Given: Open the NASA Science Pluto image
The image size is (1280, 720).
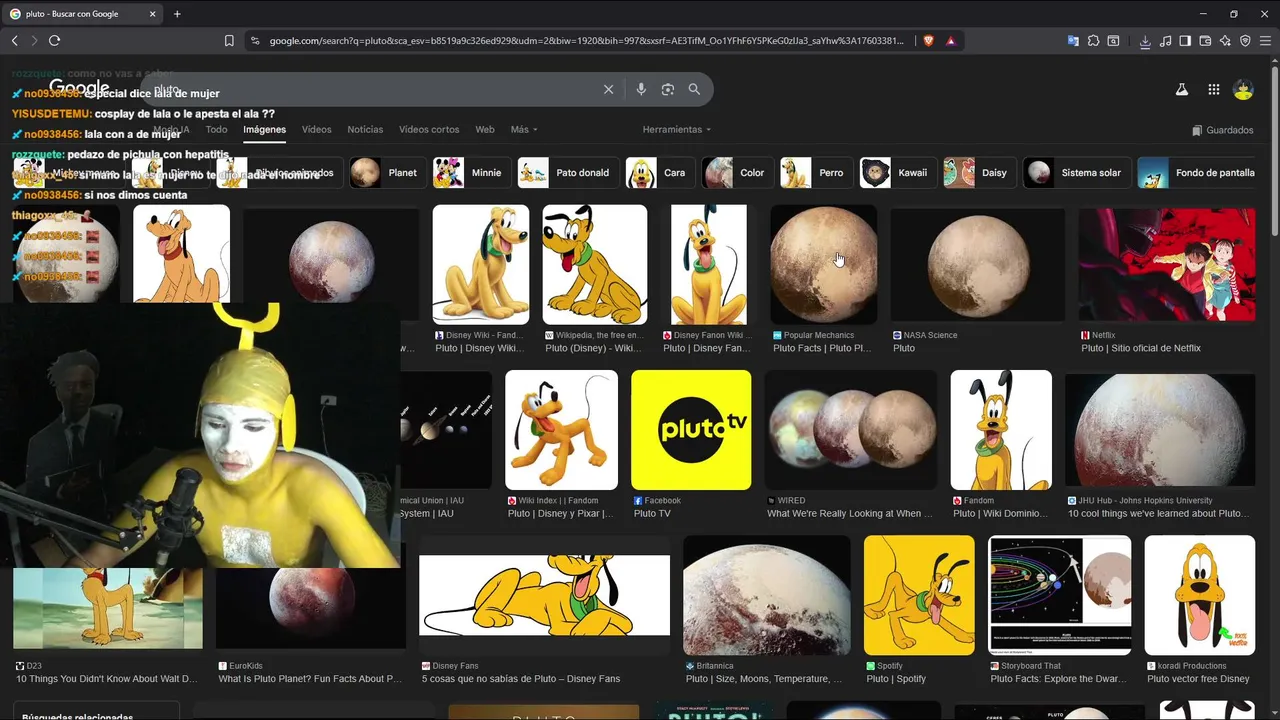Looking at the screenshot, I should click(977, 265).
